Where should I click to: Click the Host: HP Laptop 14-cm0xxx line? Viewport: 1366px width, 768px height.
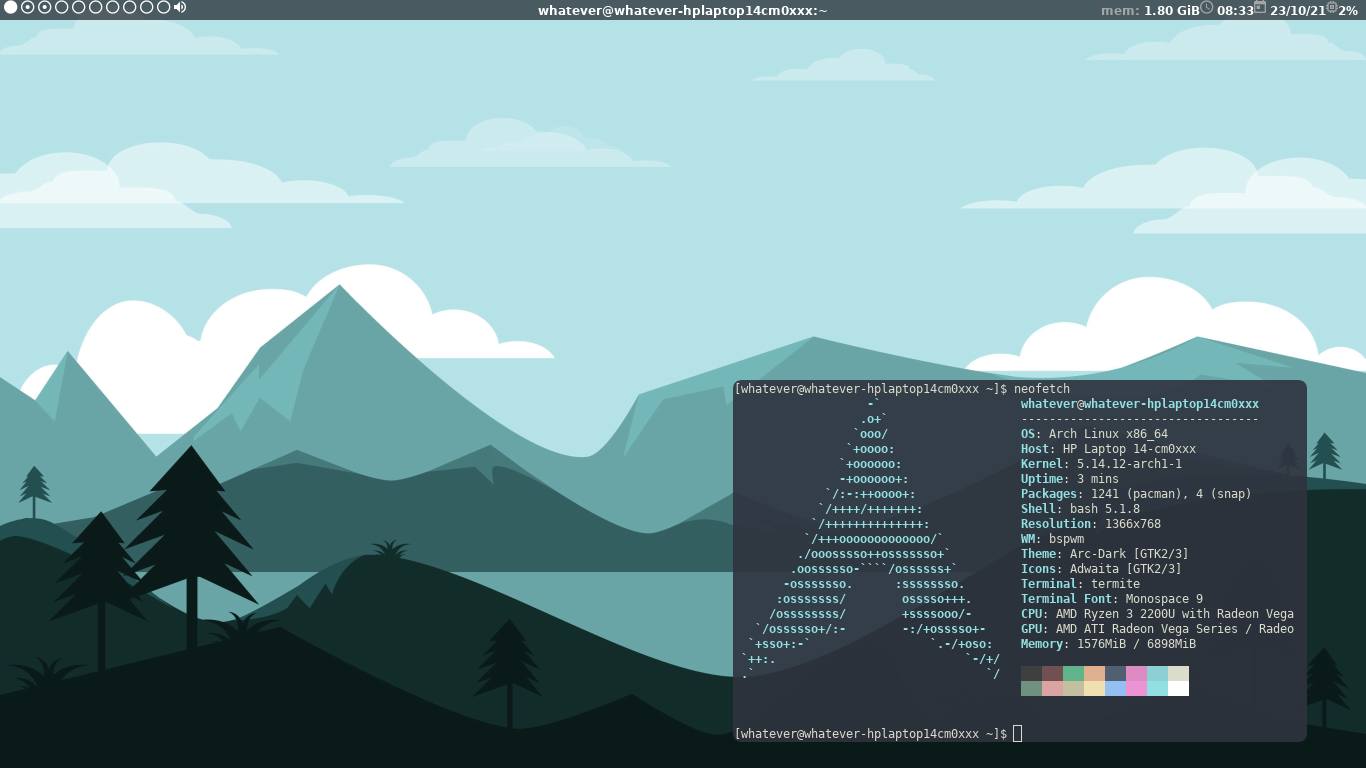pos(1108,449)
